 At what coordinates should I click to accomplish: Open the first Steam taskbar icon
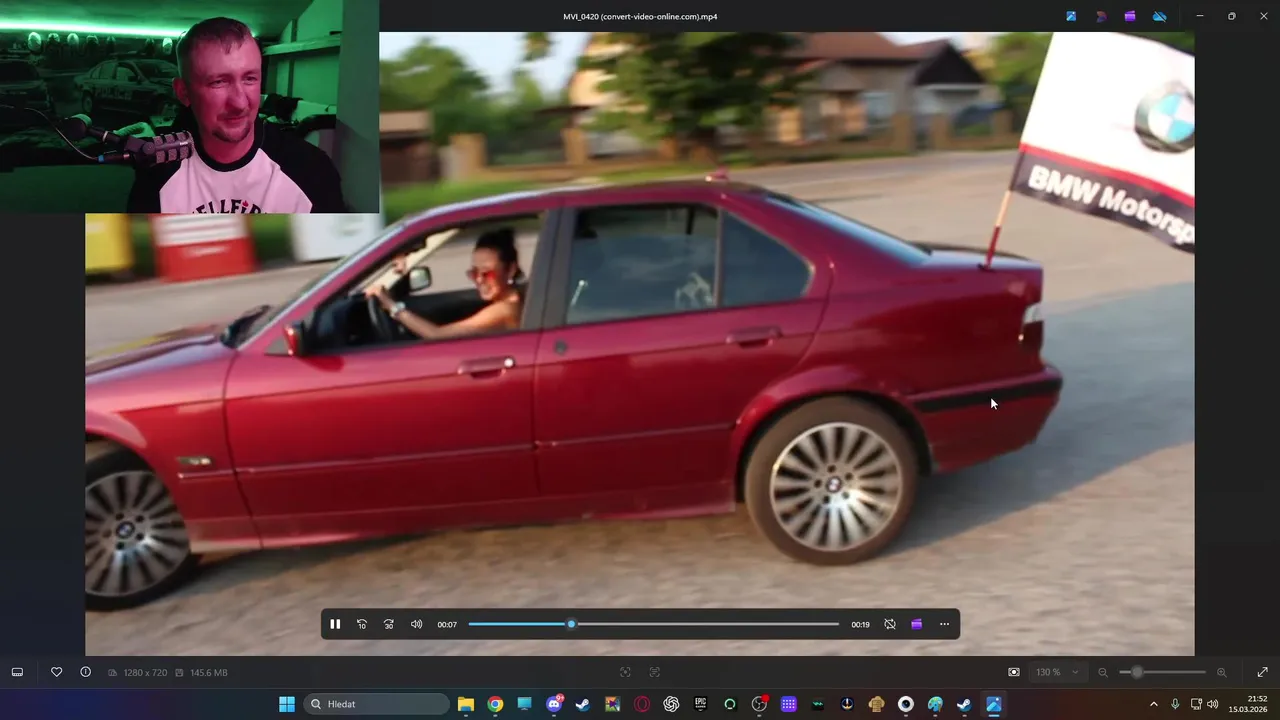pyautogui.click(x=583, y=704)
